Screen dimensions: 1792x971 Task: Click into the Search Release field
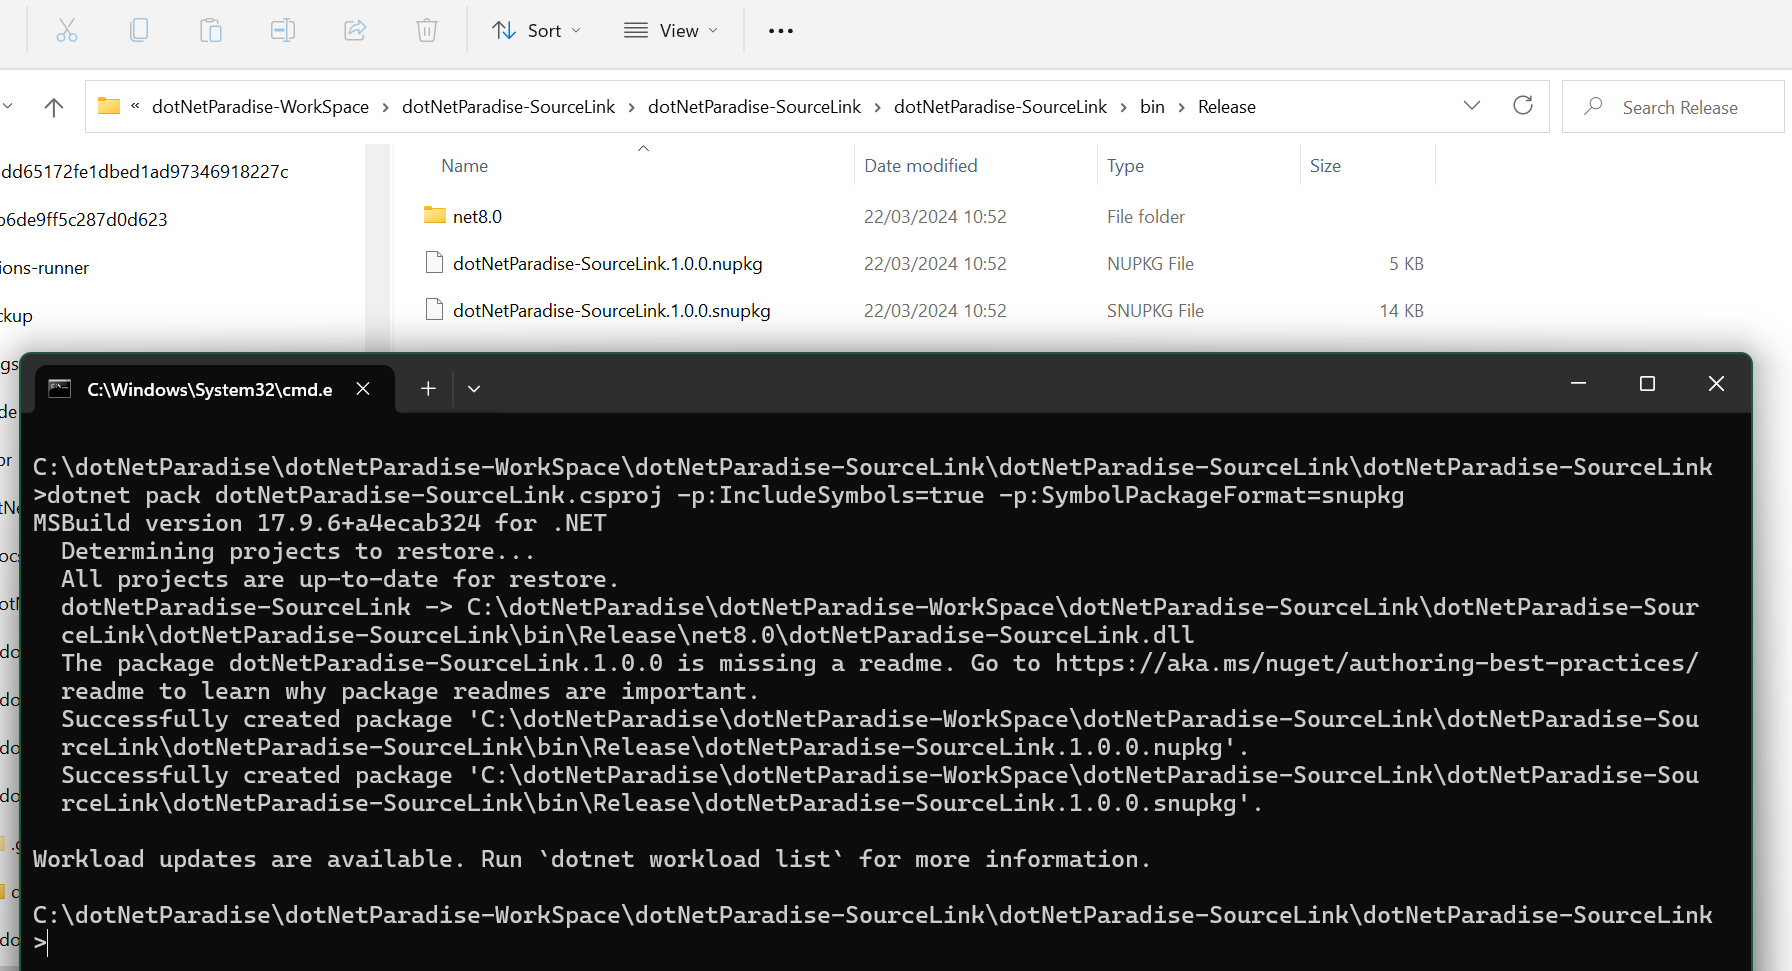click(x=1673, y=107)
